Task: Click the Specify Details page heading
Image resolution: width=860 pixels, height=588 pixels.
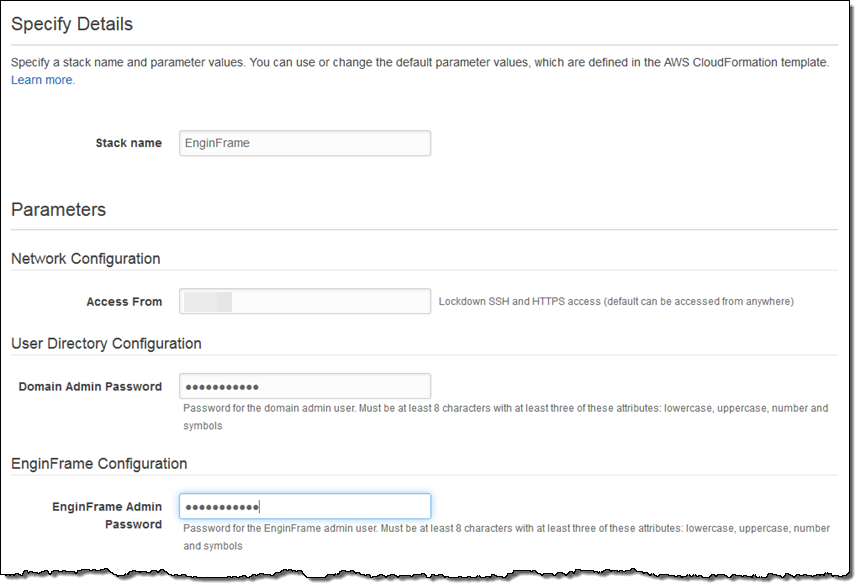Action: [x=72, y=24]
